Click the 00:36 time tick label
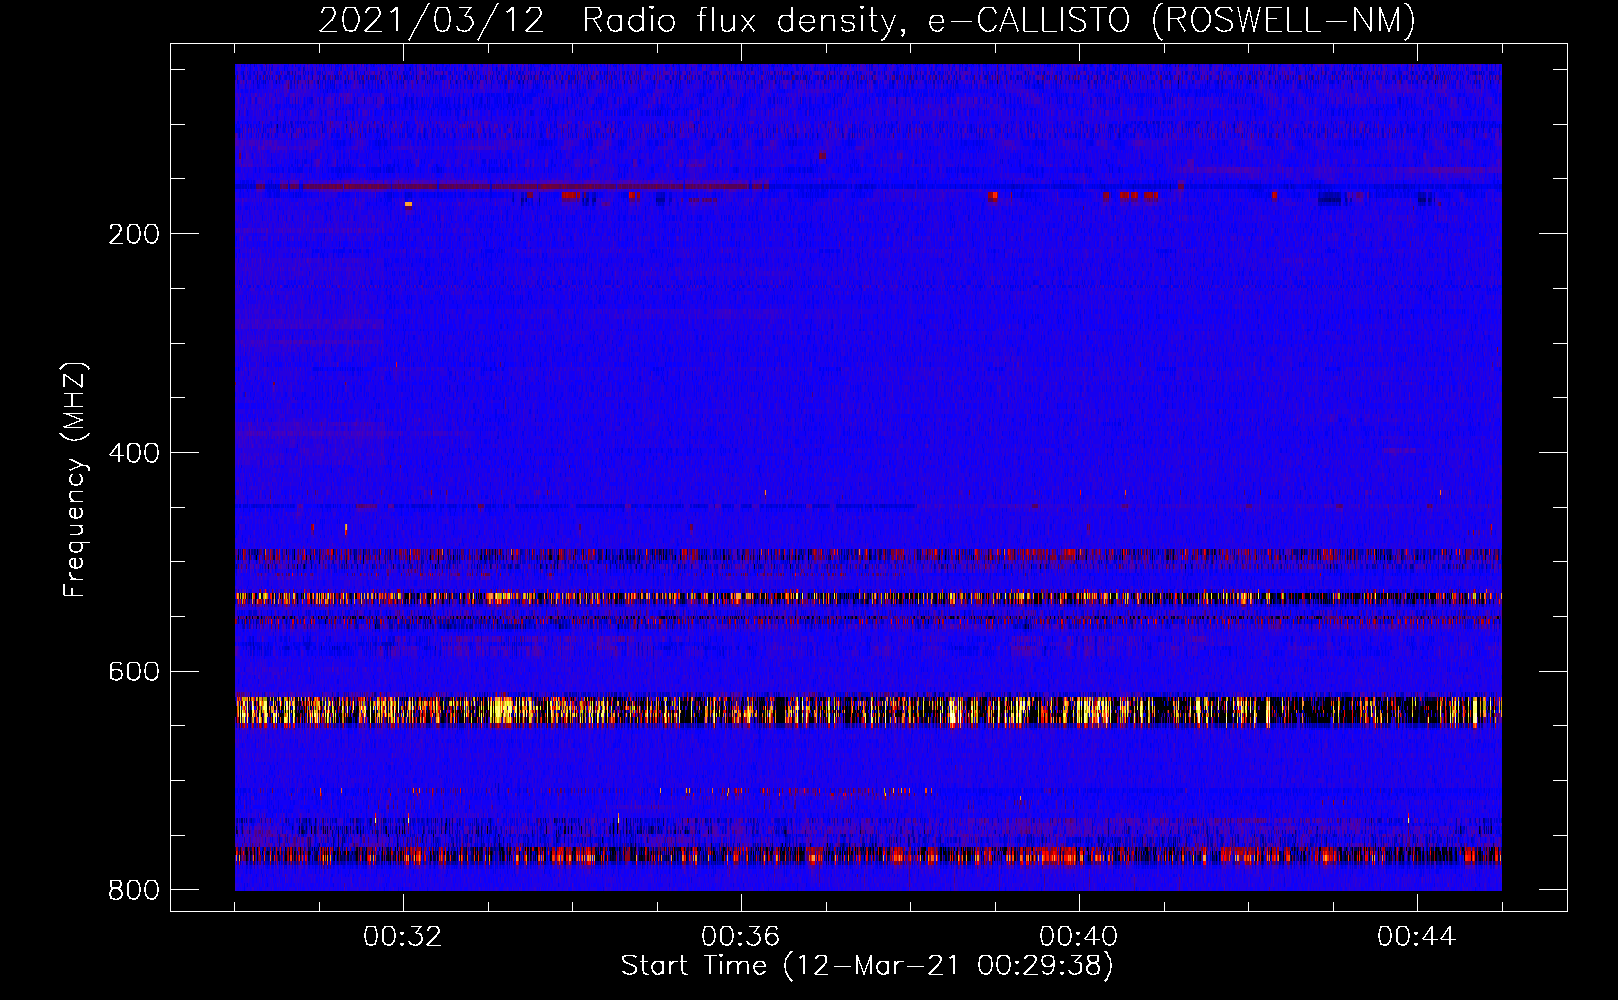 click(x=741, y=937)
